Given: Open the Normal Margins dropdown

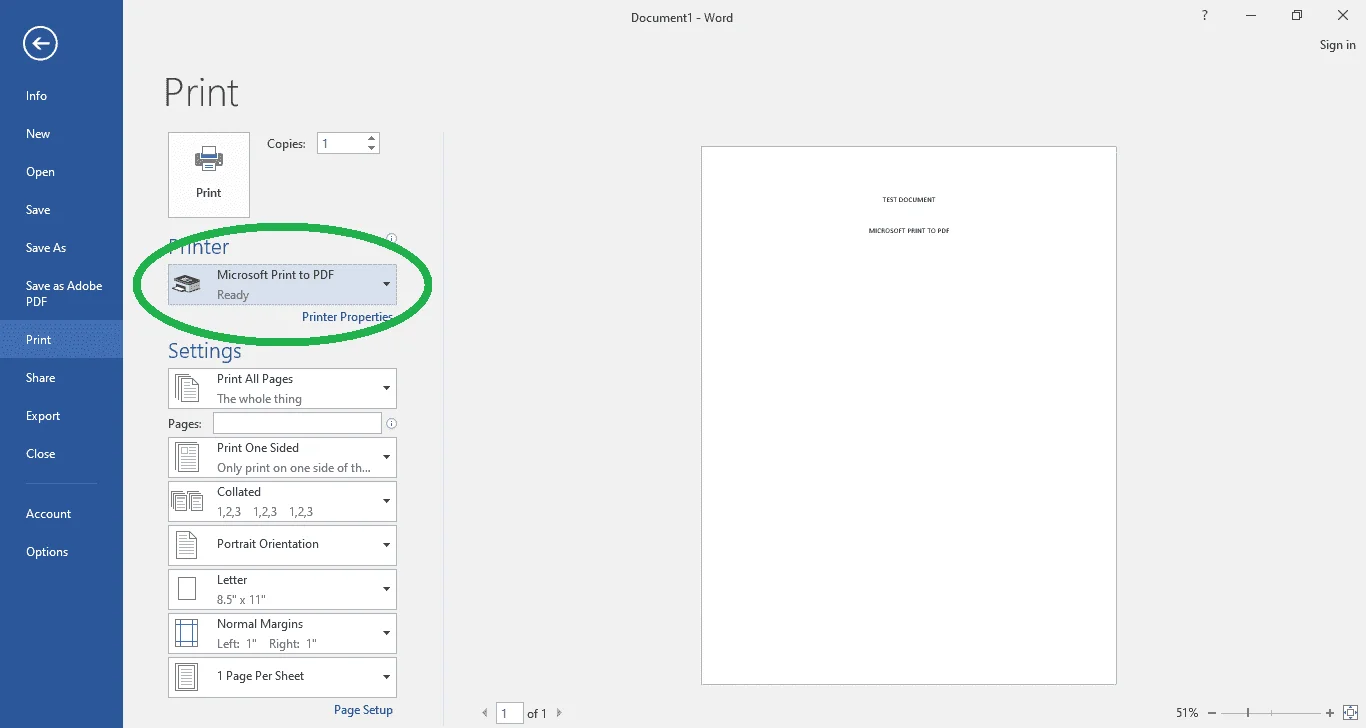Looking at the screenshot, I should point(282,633).
